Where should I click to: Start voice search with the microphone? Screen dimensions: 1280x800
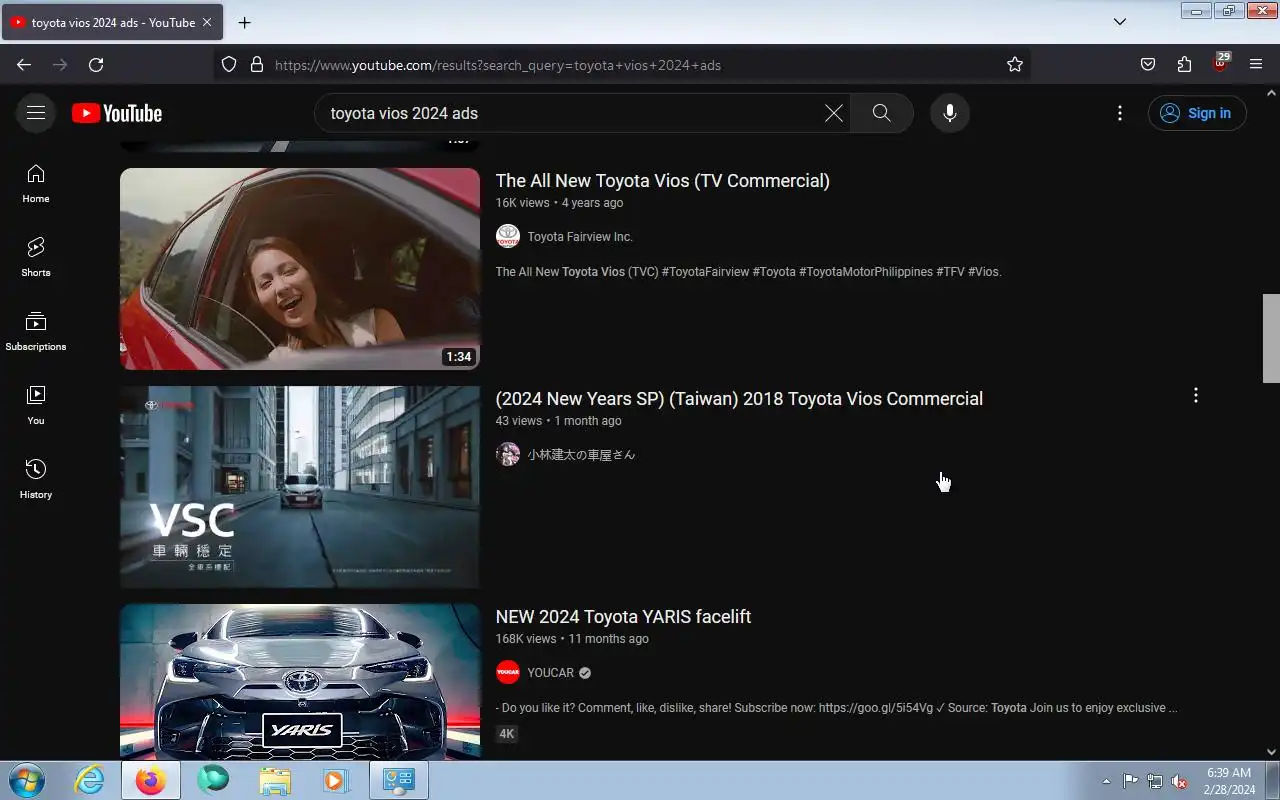pos(950,113)
